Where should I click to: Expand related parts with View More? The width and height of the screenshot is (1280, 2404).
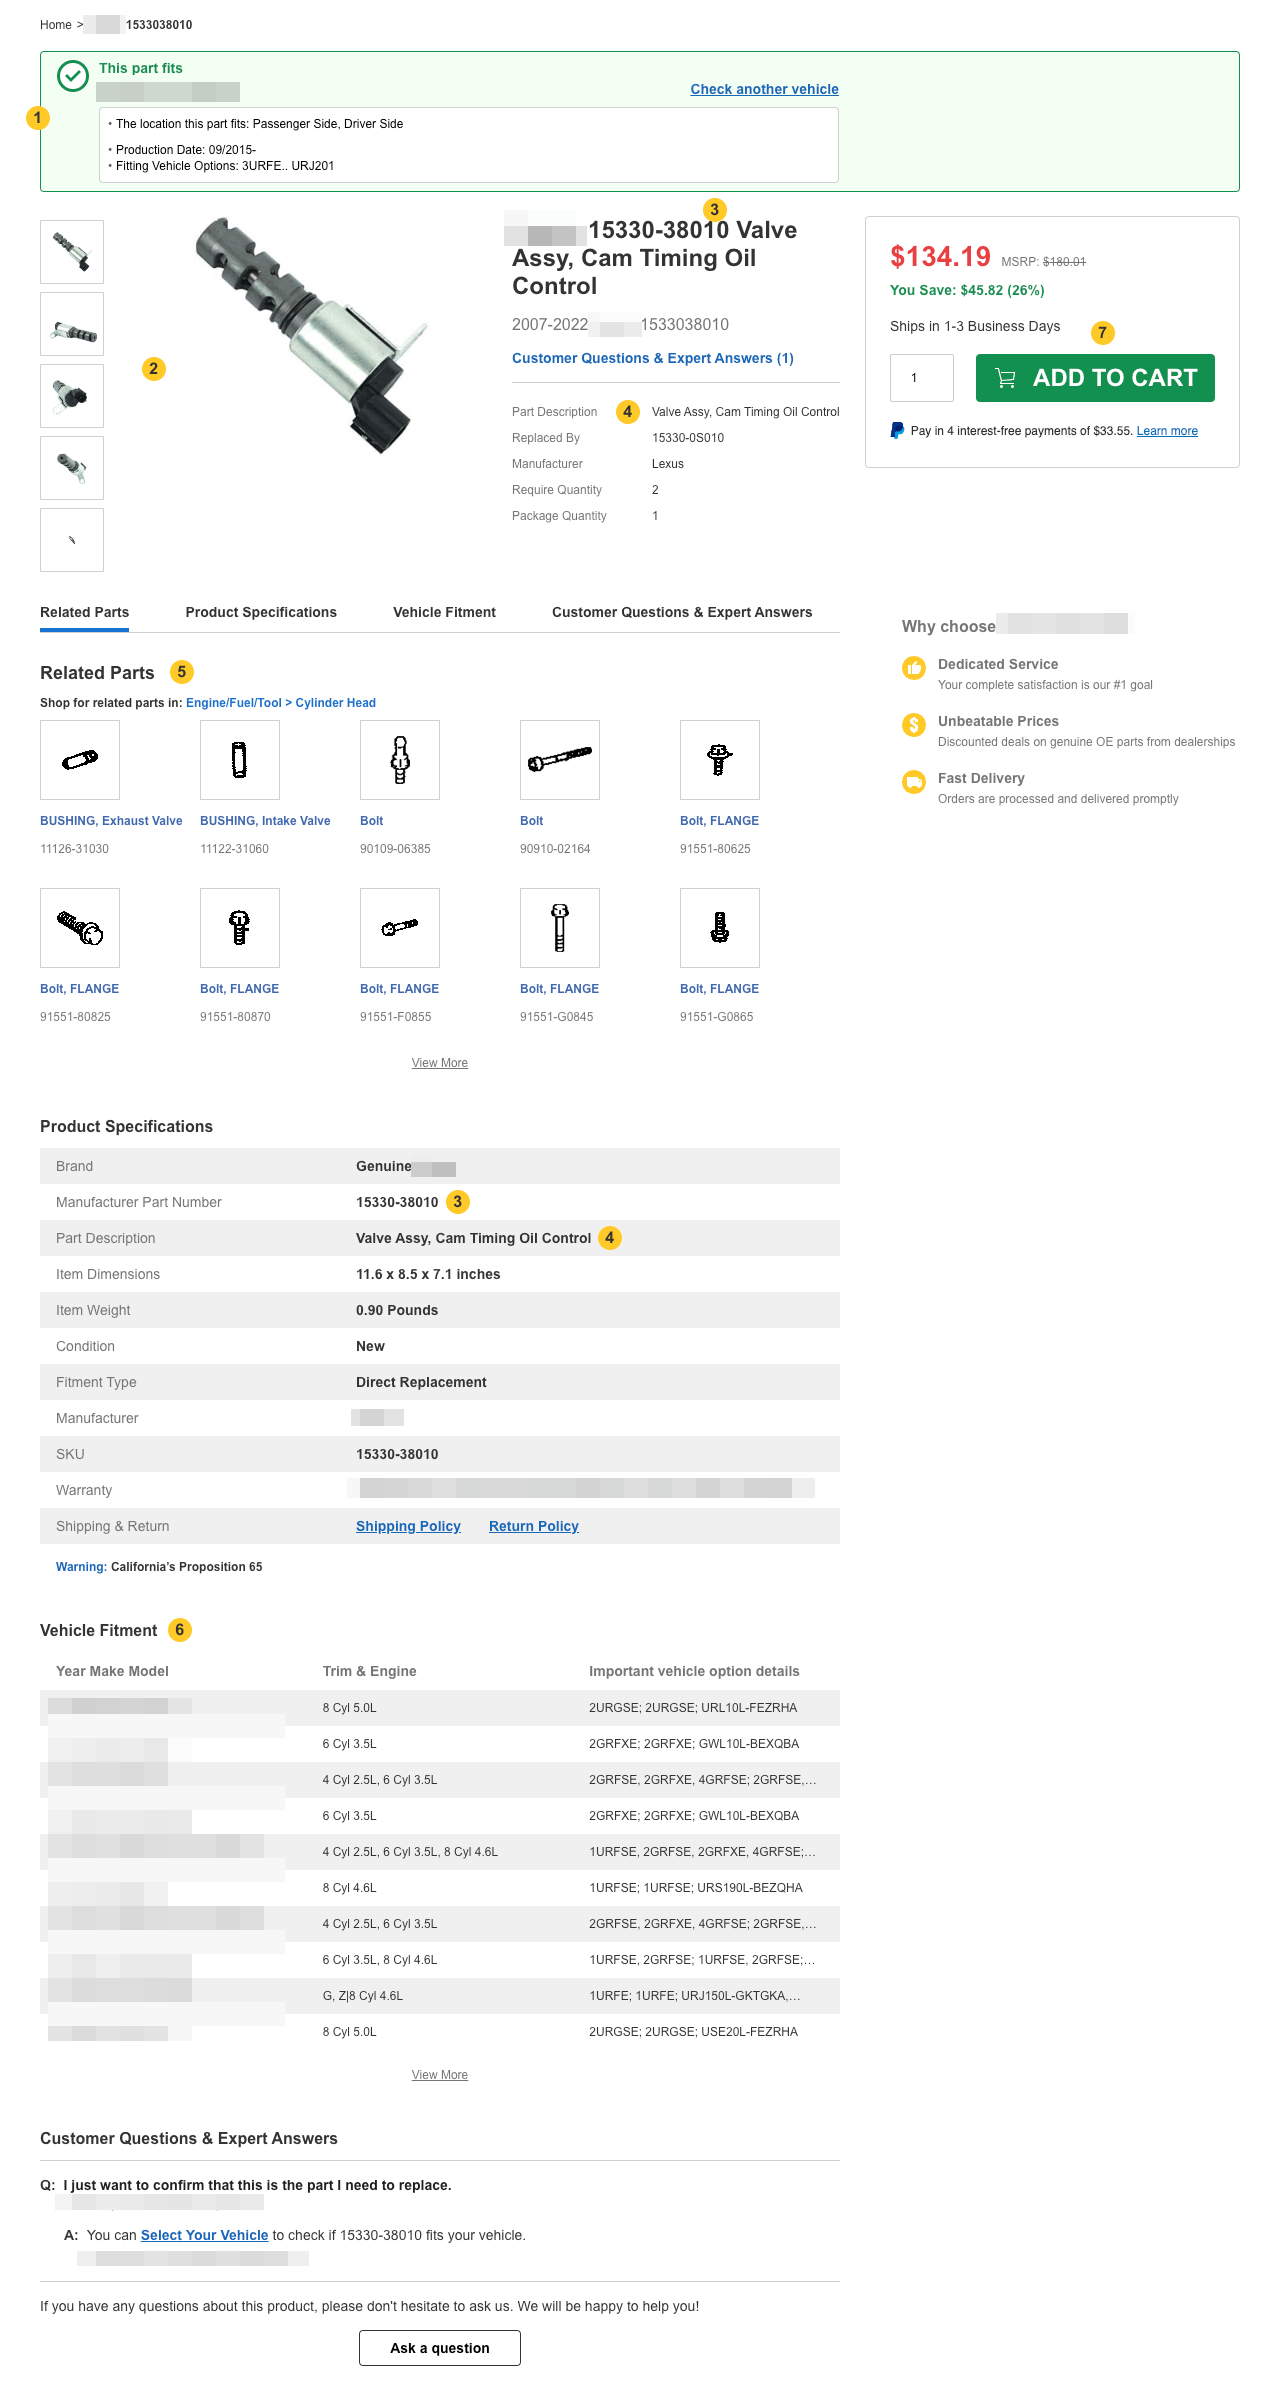(x=440, y=1063)
